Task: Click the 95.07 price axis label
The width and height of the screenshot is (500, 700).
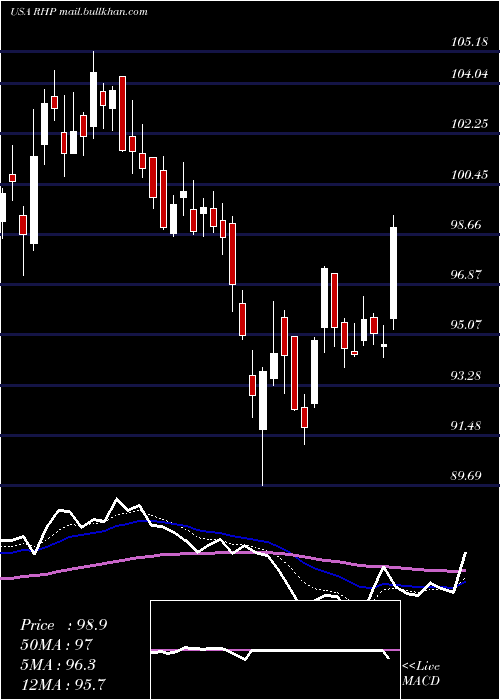Action: point(466,325)
